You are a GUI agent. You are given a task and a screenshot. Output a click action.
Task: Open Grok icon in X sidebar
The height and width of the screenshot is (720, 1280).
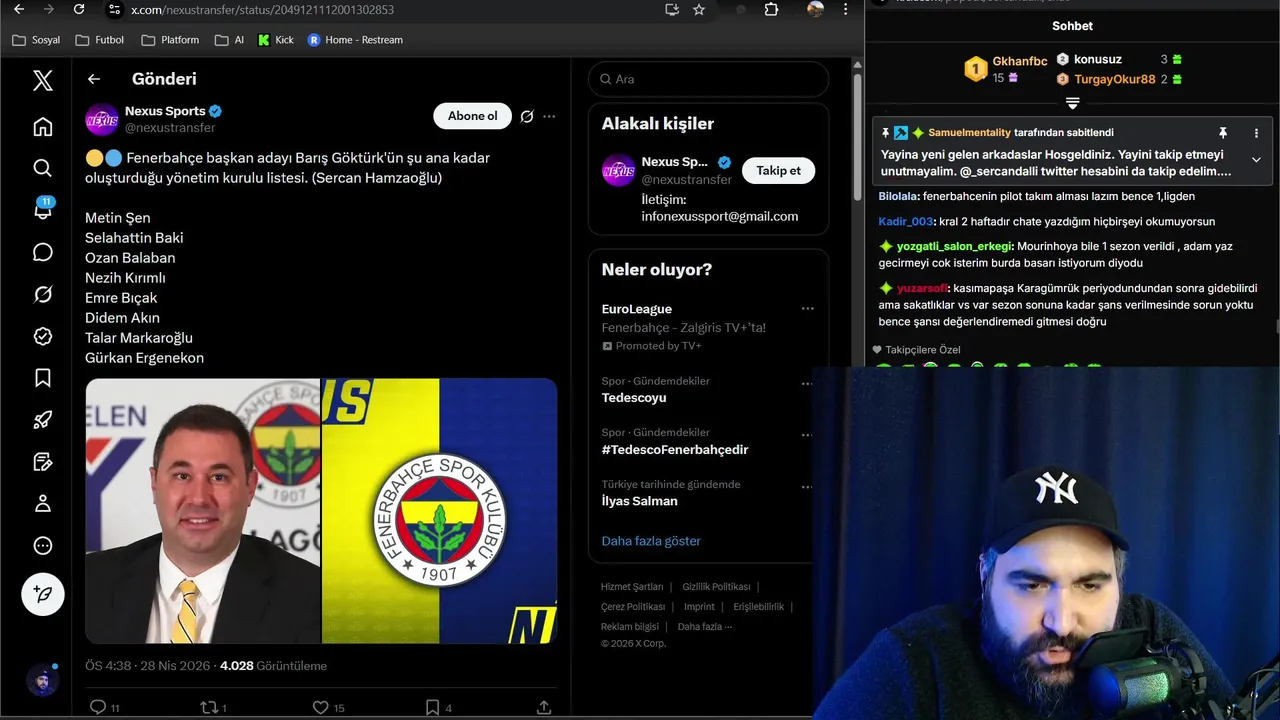[43, 294]
